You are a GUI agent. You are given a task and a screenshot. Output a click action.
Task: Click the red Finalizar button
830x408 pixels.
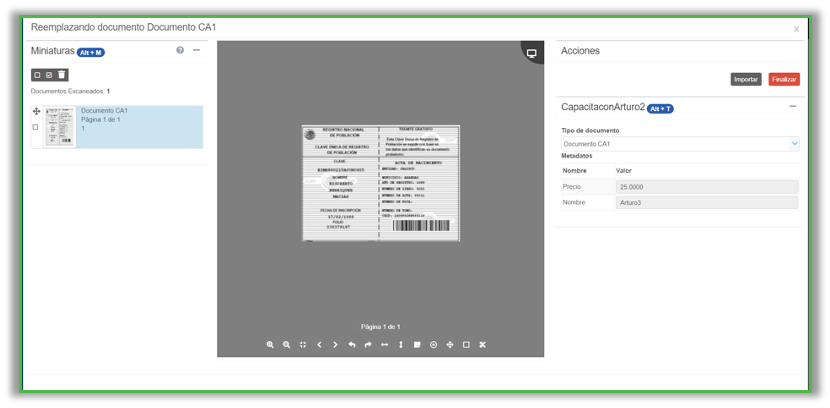pyautogui.click(x=784, y=79)
